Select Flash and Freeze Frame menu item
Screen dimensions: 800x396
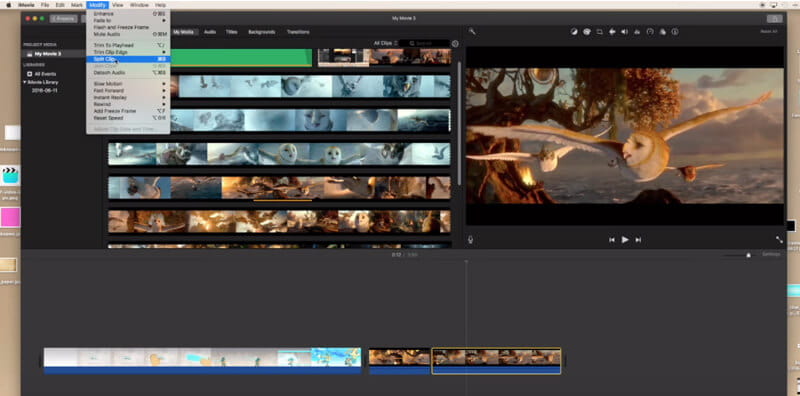tap(129, 27)
